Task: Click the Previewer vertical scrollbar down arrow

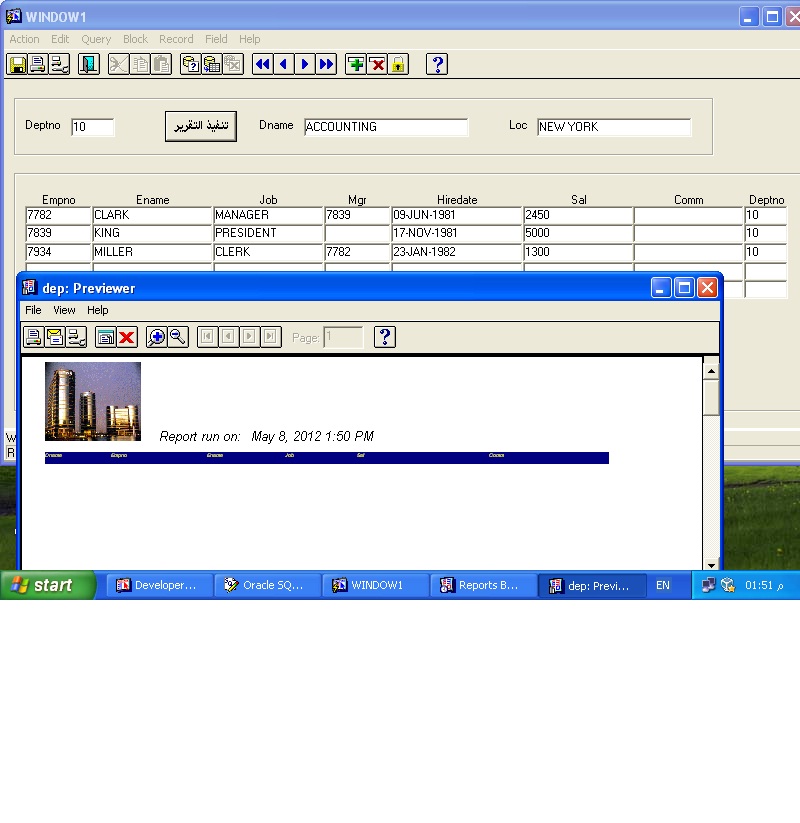Action: (x=711, y=564)
